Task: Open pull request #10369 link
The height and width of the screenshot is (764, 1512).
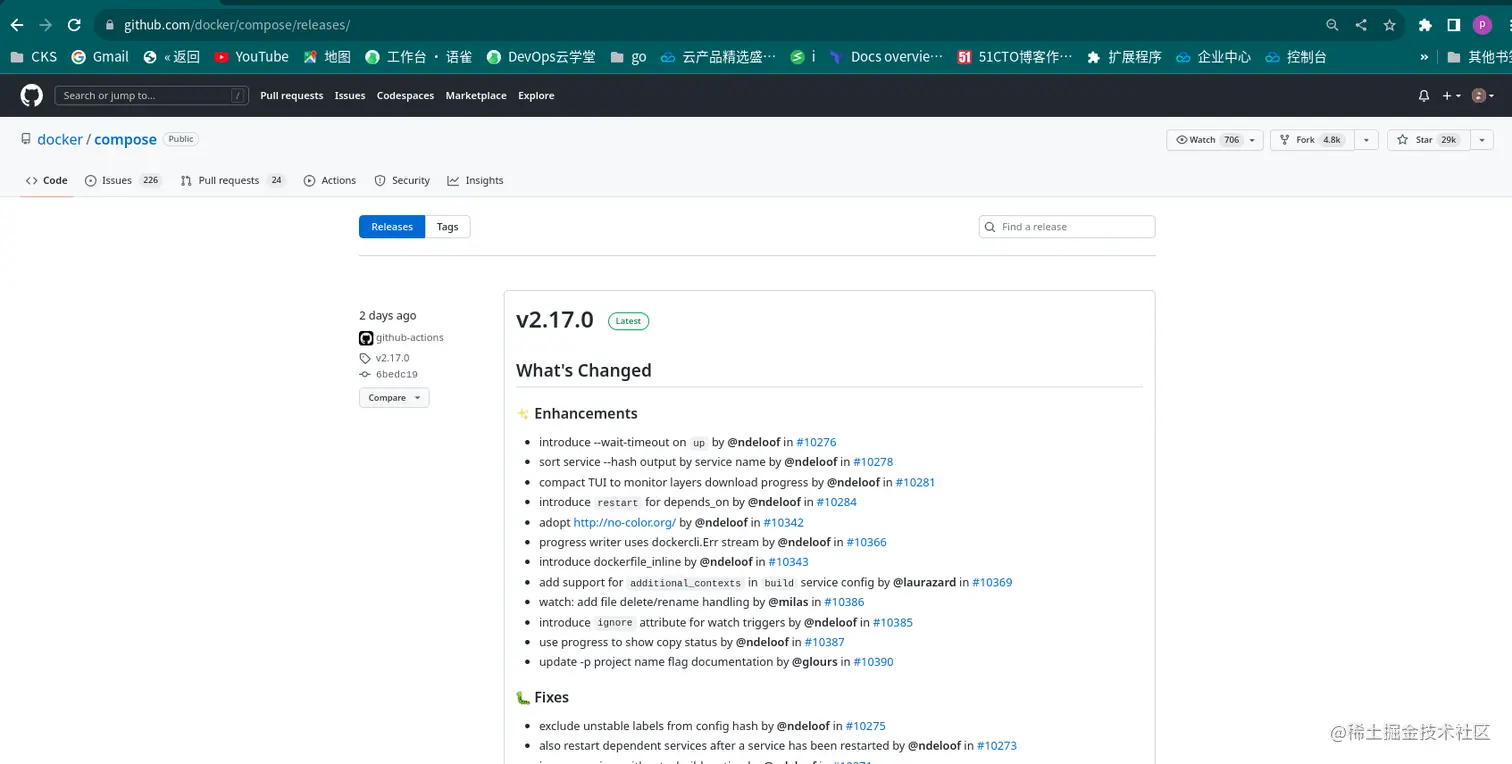Action: (x=992, y=582)
